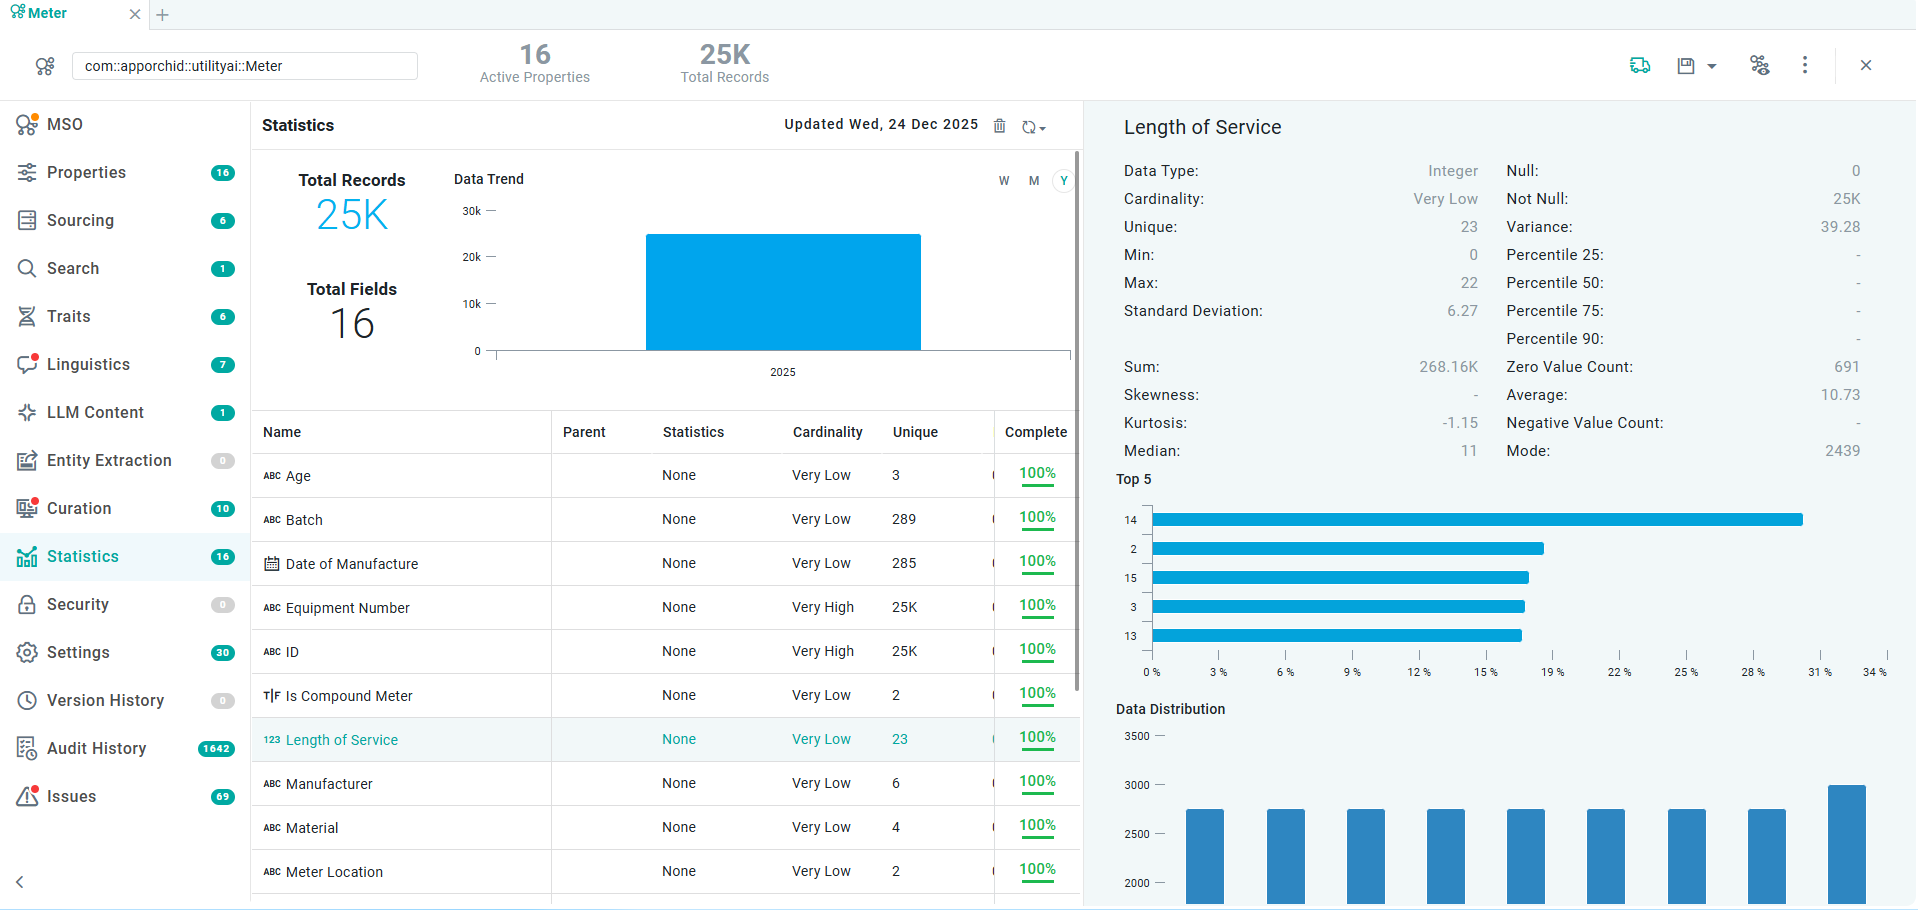The image size is (1918, 910).
Task: Collapse the sidebar with the bottom-left chevron
Action: pos(20,882)
